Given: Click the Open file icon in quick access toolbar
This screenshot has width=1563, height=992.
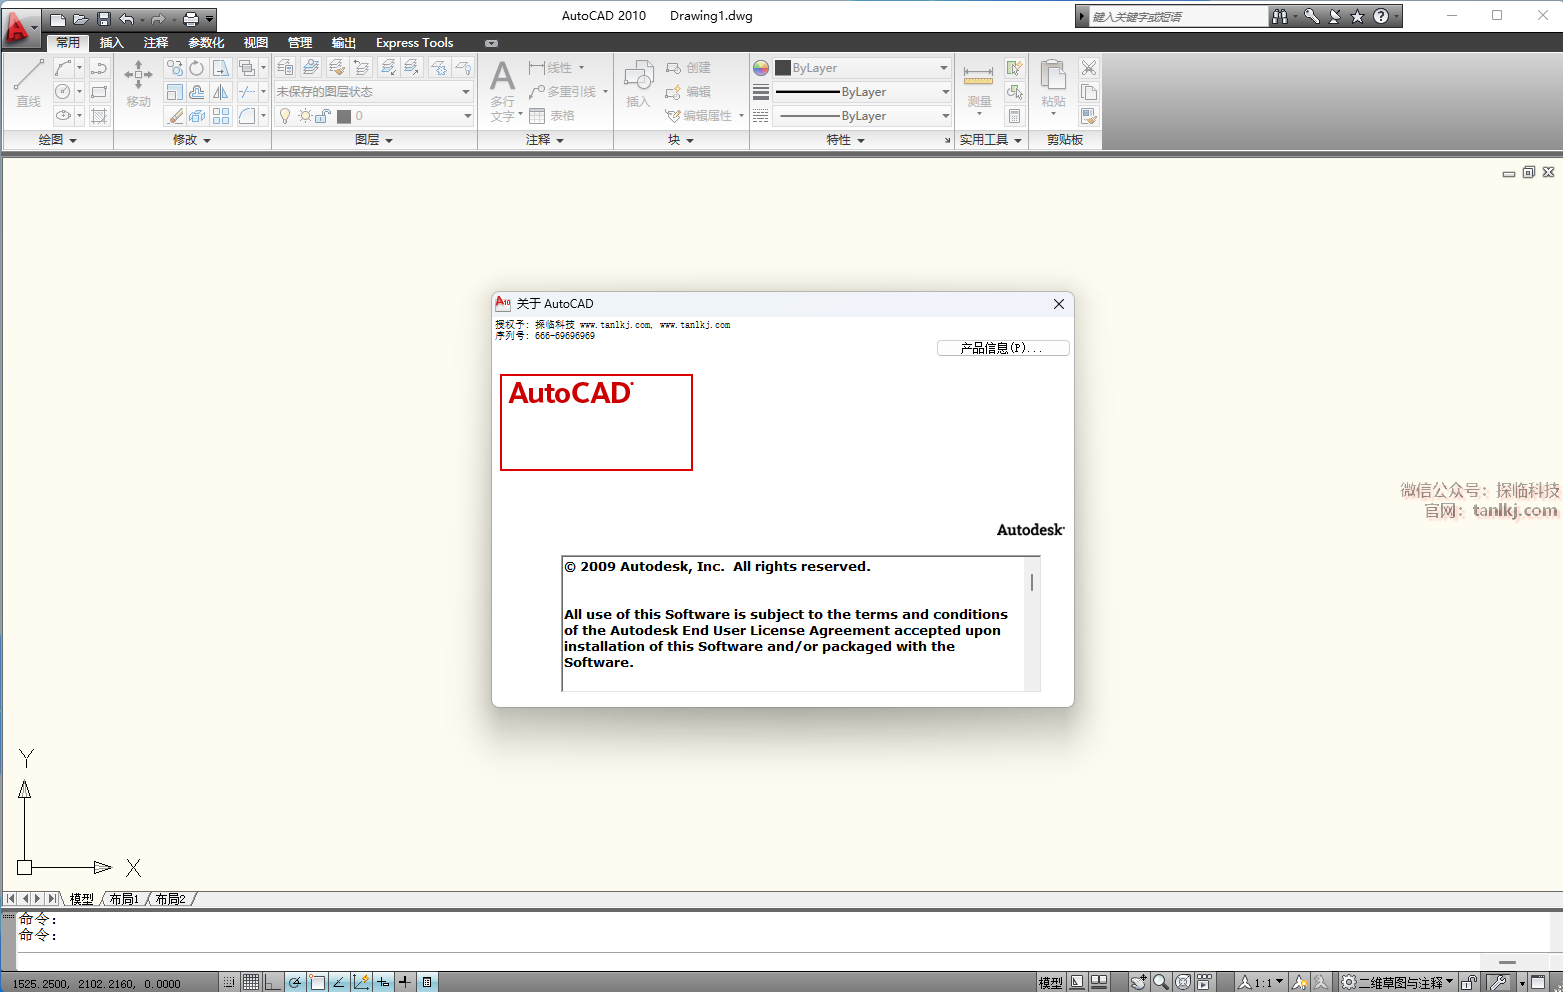Looking at the screenshot, I should (x=80, y=19).
